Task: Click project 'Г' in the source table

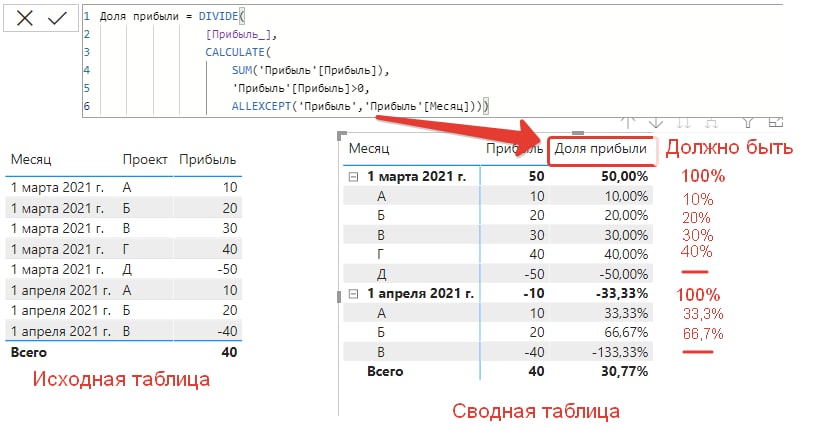Action: click(126, 249)
